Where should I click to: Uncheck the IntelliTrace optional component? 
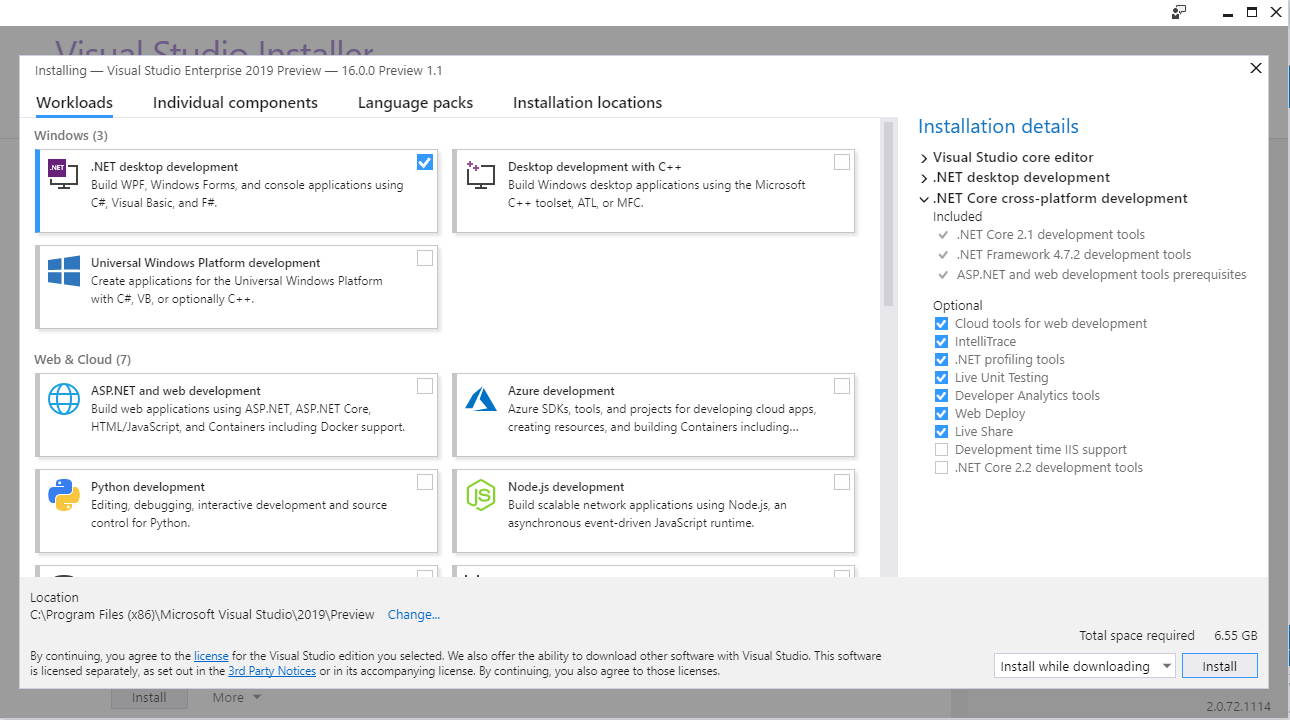click(941, 342)
